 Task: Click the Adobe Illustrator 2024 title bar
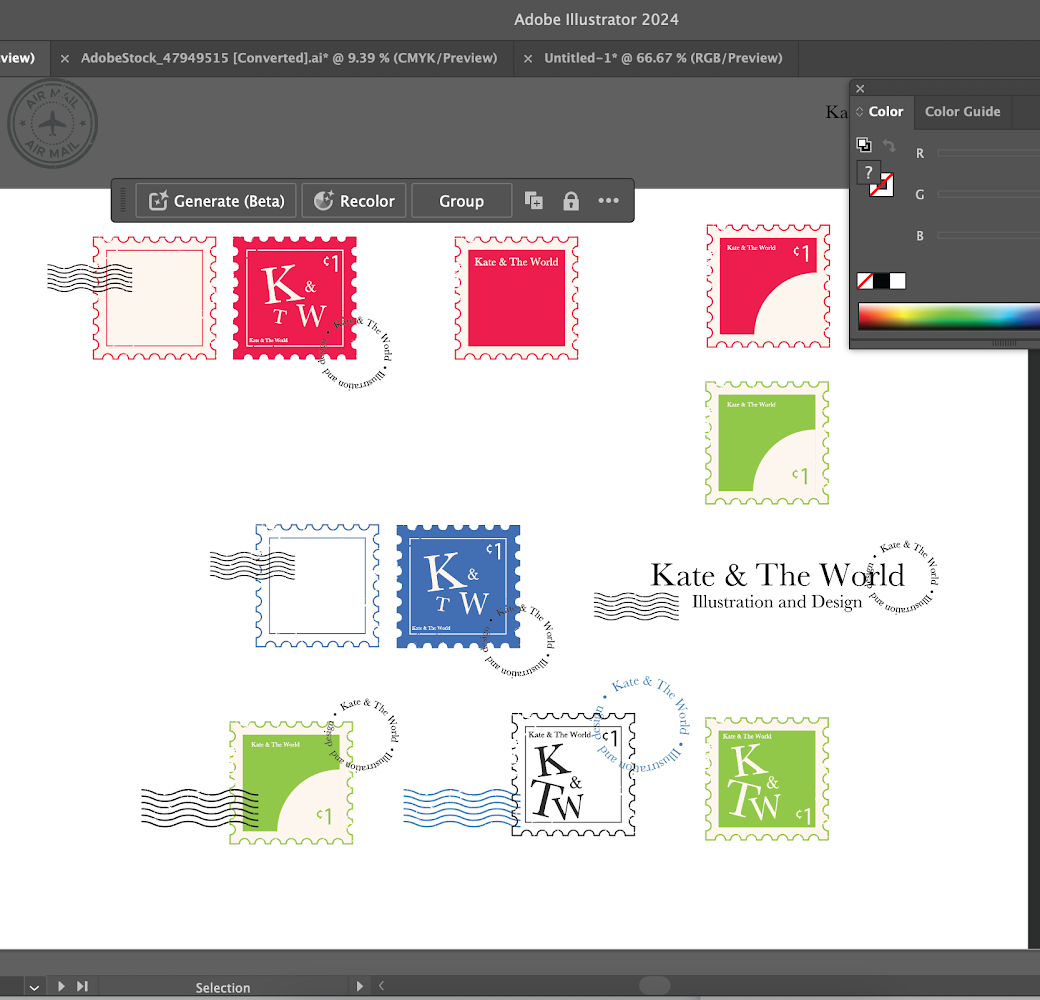[x=596, y=19]
